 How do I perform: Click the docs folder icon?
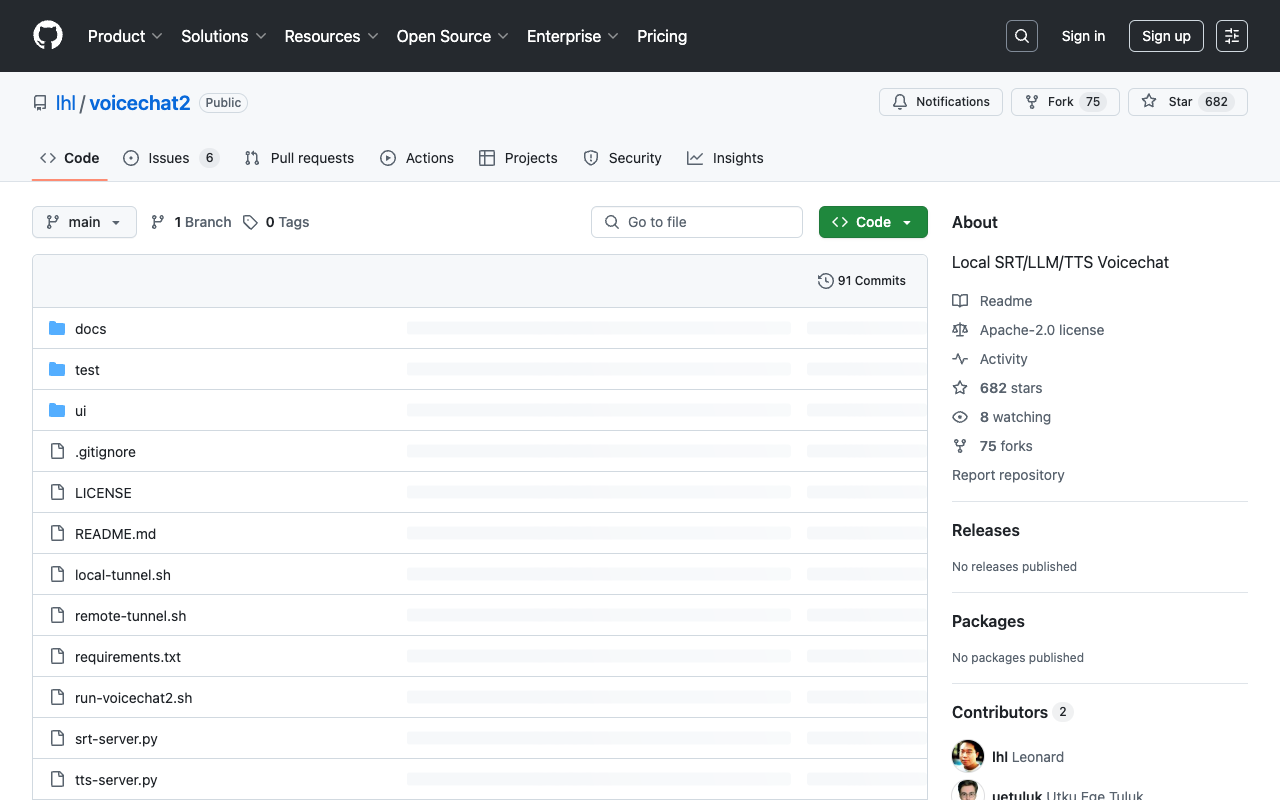(57, 329)
